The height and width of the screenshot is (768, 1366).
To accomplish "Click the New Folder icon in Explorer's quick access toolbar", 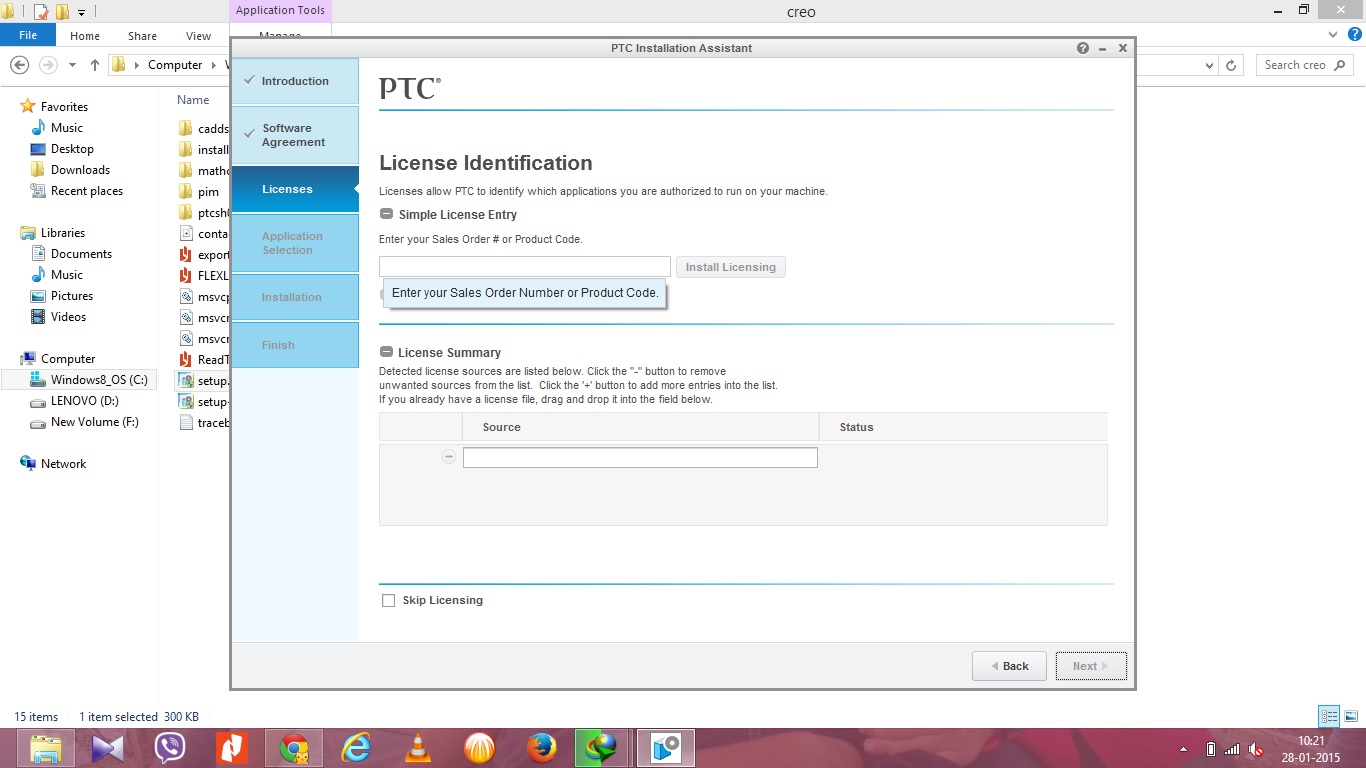I will [x=62, y=12].
